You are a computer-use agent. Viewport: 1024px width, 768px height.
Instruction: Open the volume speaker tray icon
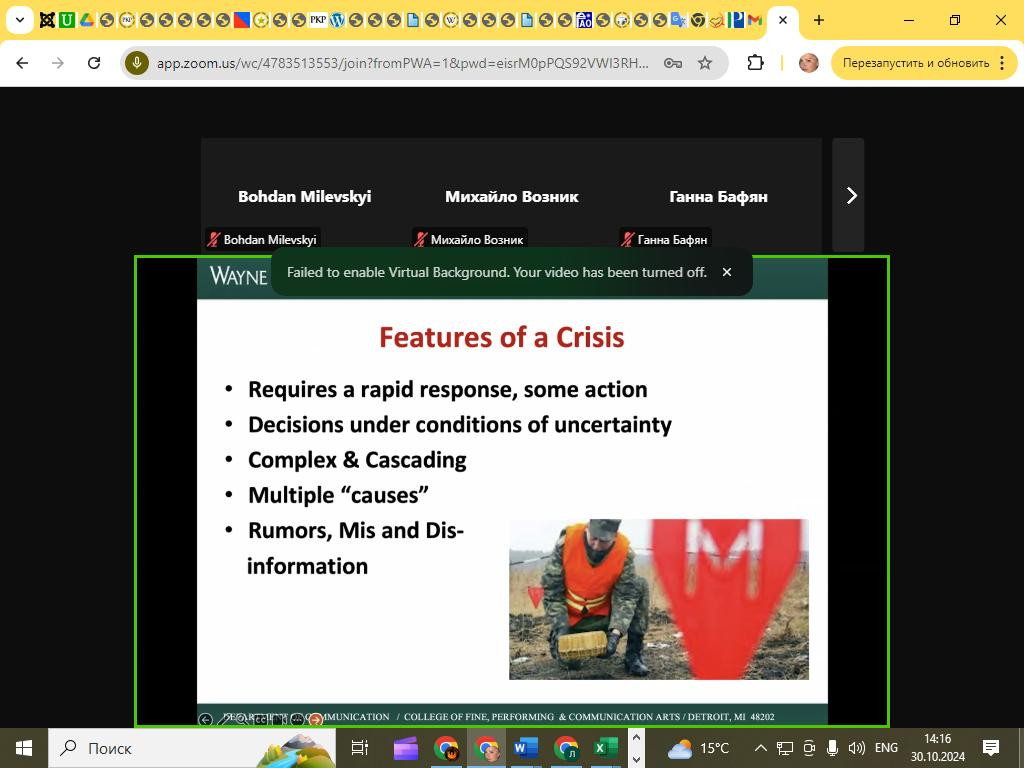pos(856,748)
